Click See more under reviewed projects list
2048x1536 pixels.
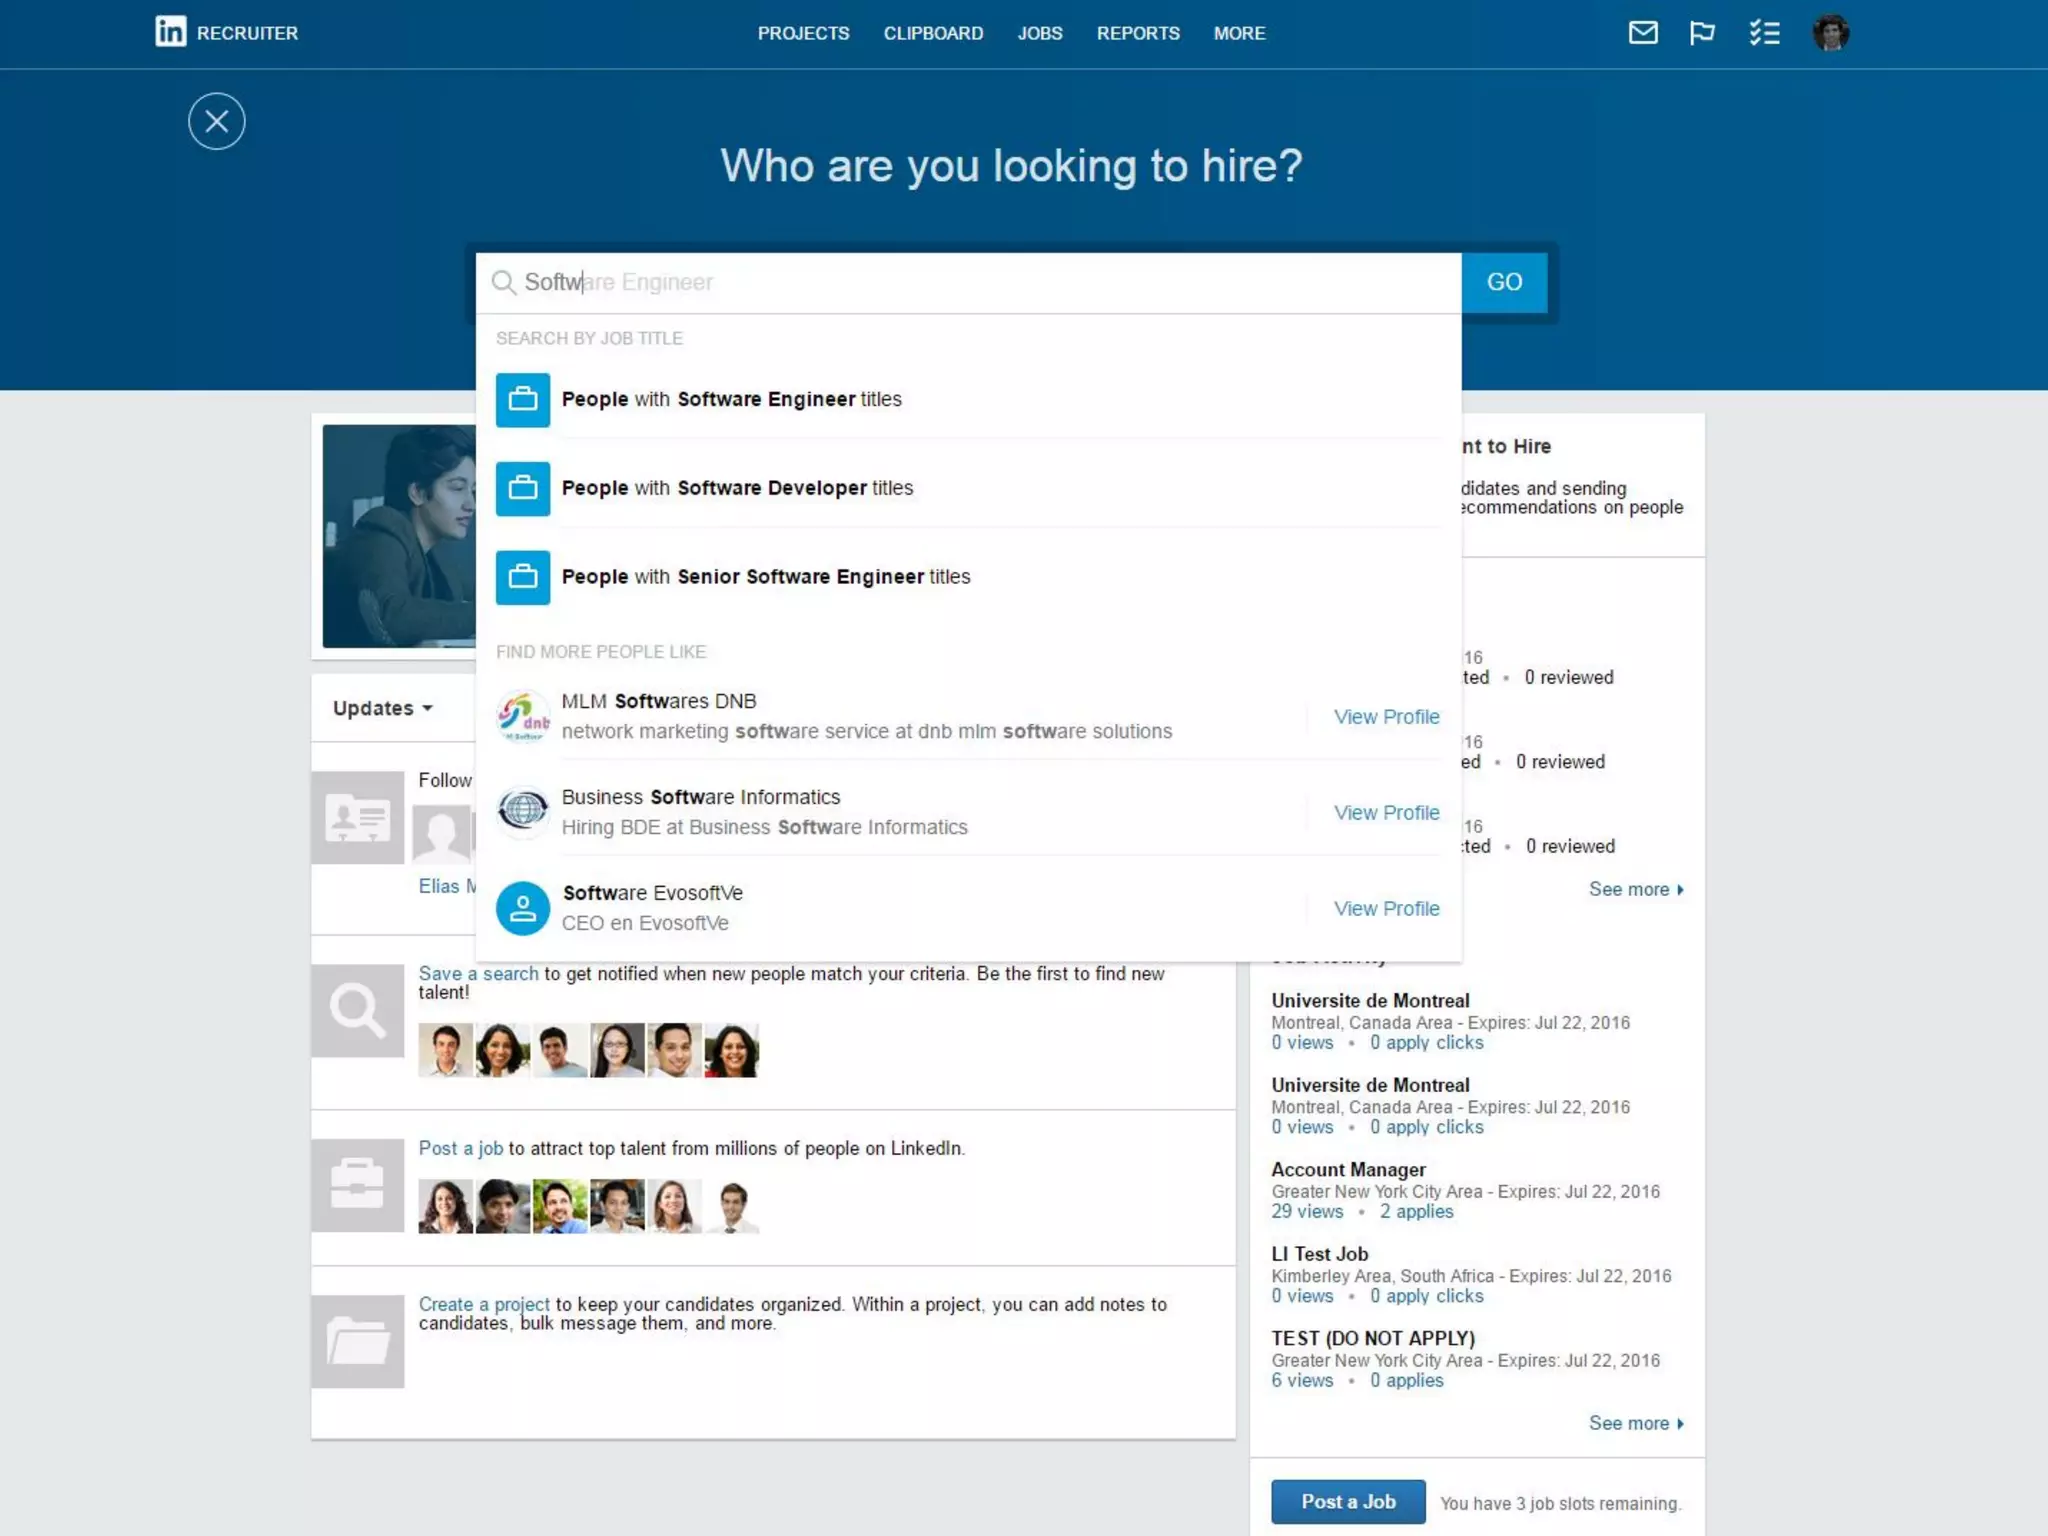tap(1636, 890)
